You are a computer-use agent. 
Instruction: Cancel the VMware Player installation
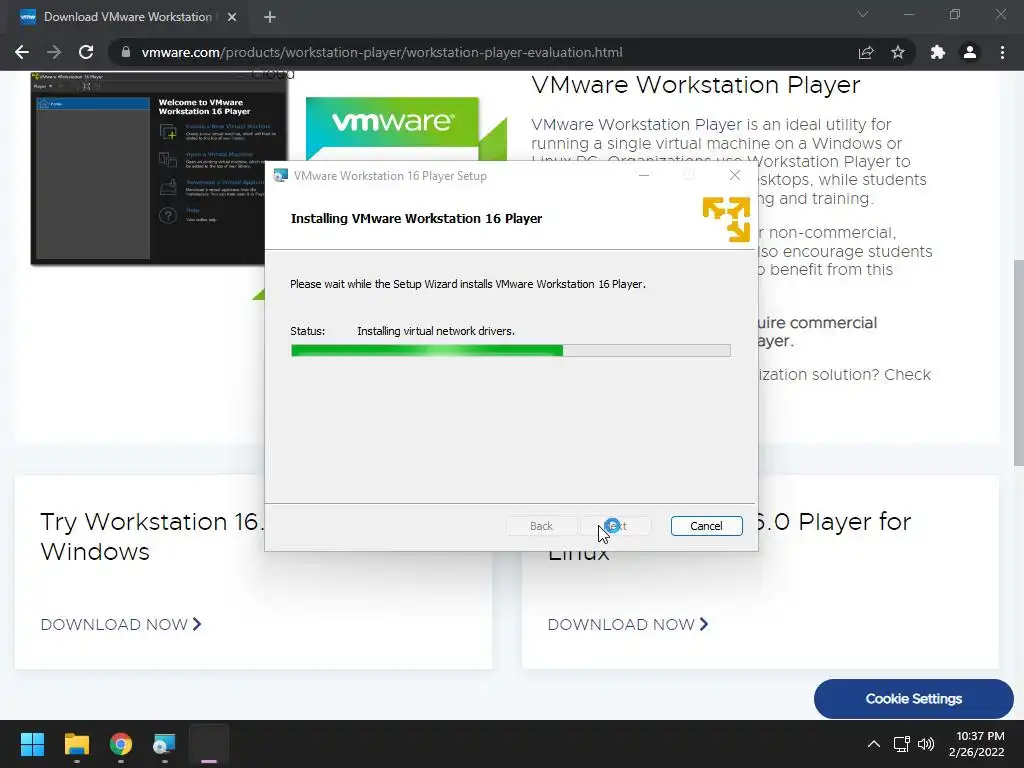[706, 526]
